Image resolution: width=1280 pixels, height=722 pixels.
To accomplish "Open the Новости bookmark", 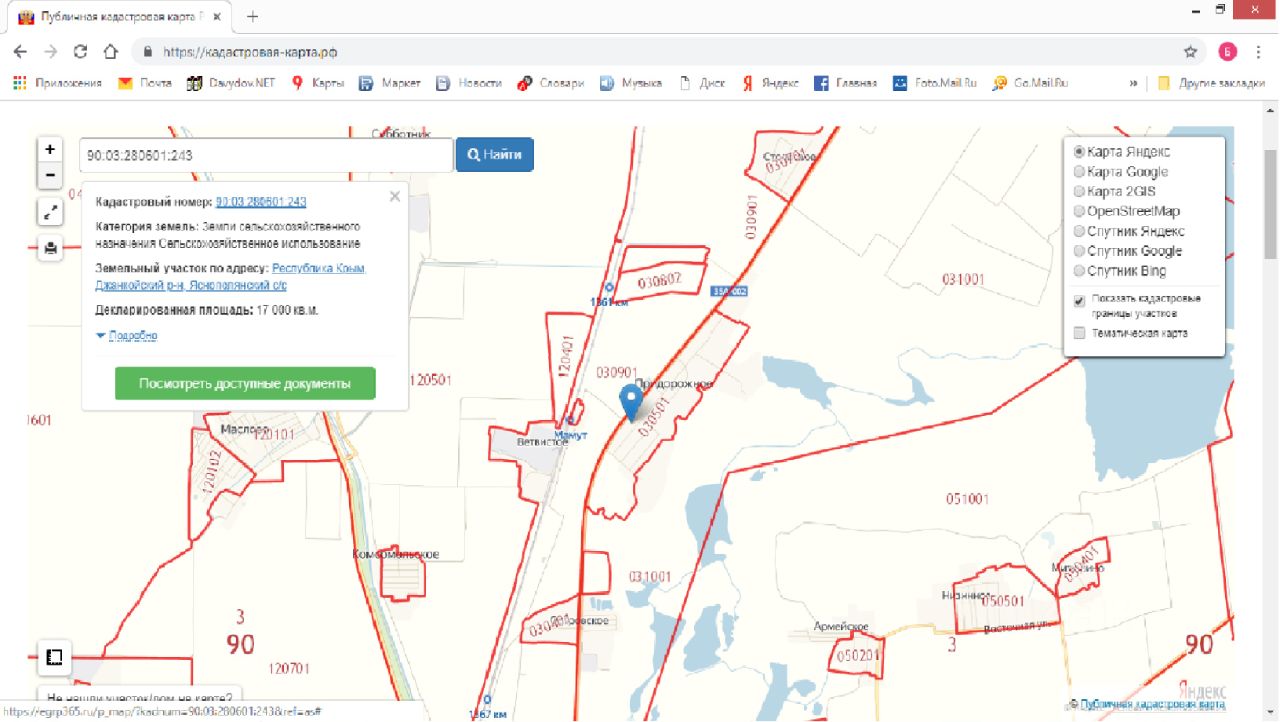I will click(x=469, y=83).
